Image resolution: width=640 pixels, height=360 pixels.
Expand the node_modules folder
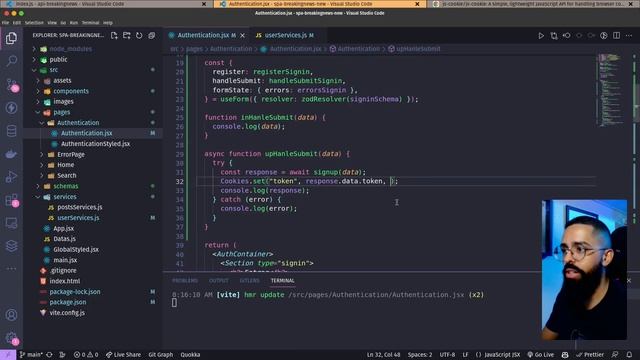pyautogui.click(x=71, y=49)
